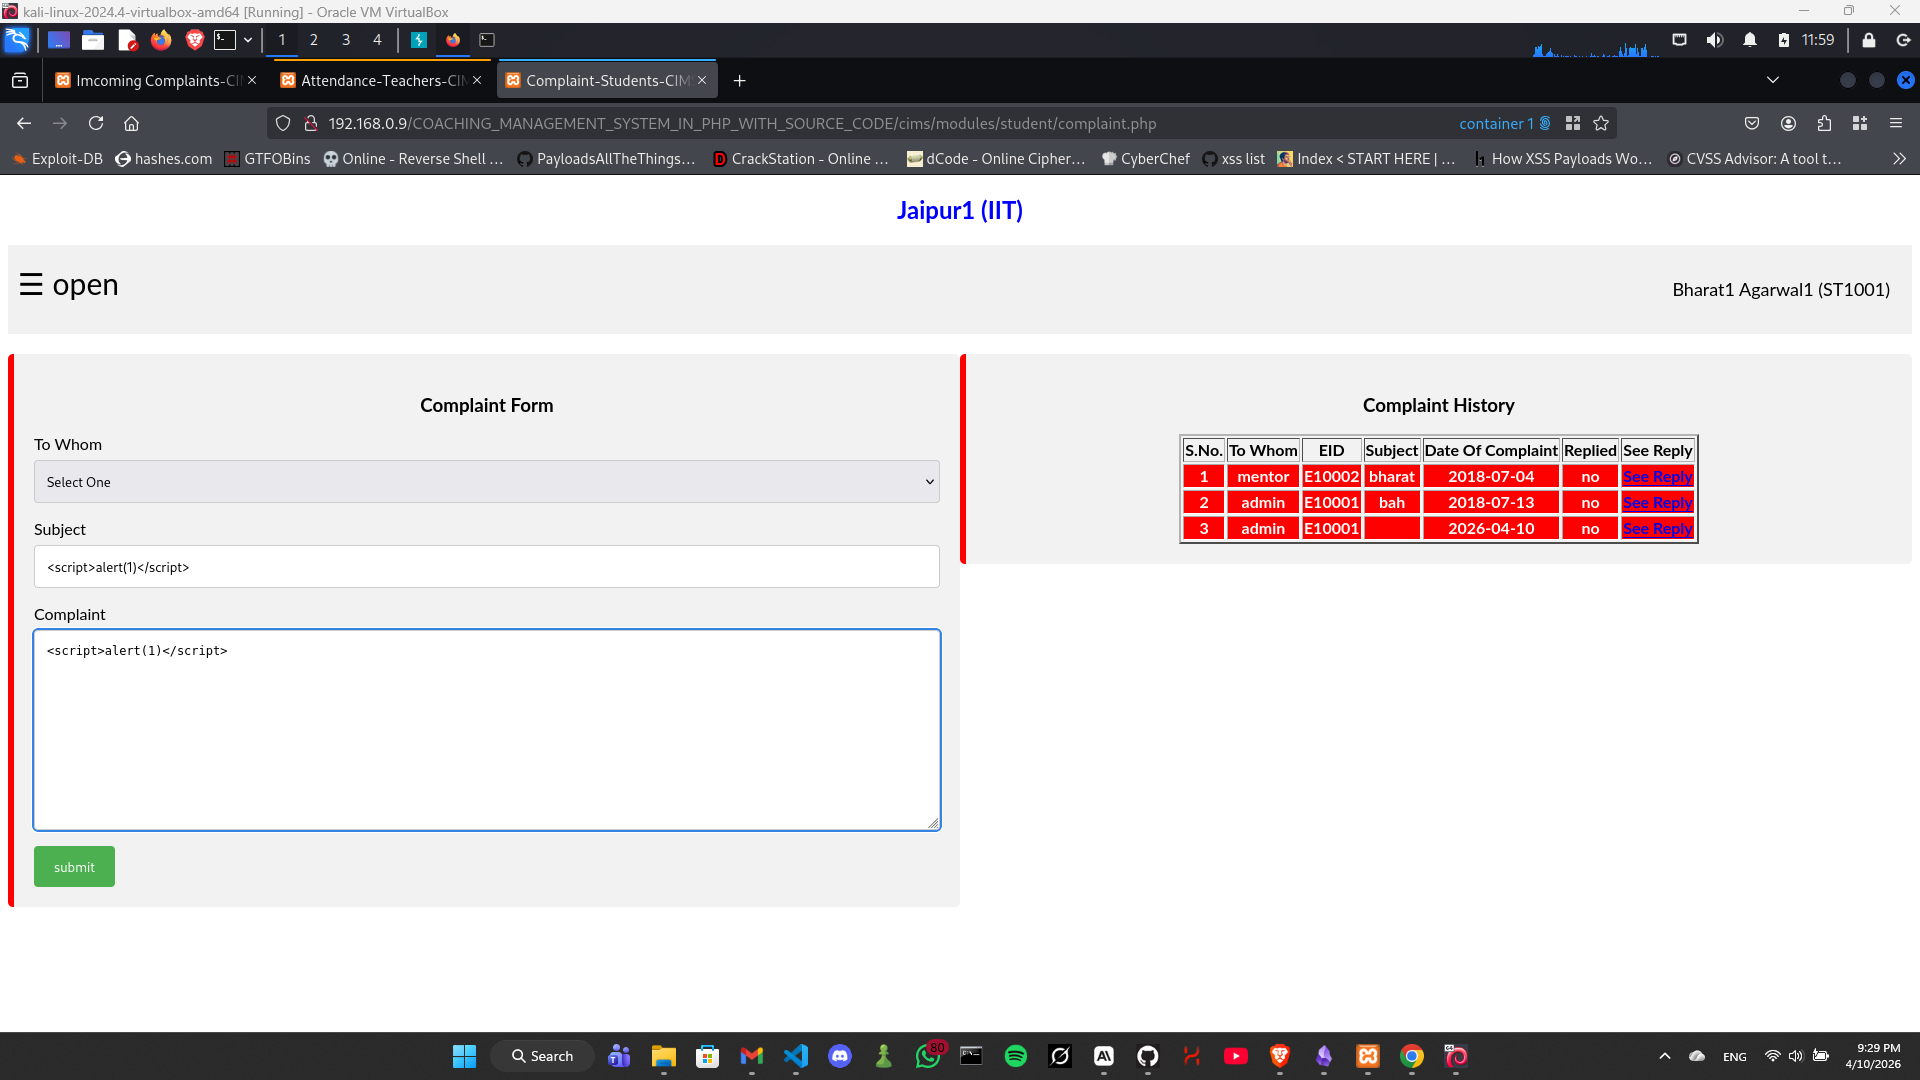Screen dimensions: 1920x1080
Task: Open Kali panel file manager
Action: coord(93,40)
